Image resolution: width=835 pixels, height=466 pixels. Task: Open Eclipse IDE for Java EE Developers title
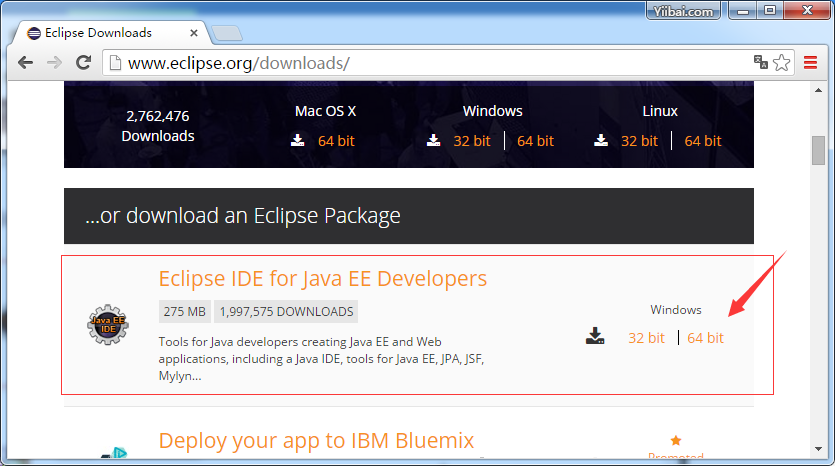pyautogui.click(x=322, y=278)
